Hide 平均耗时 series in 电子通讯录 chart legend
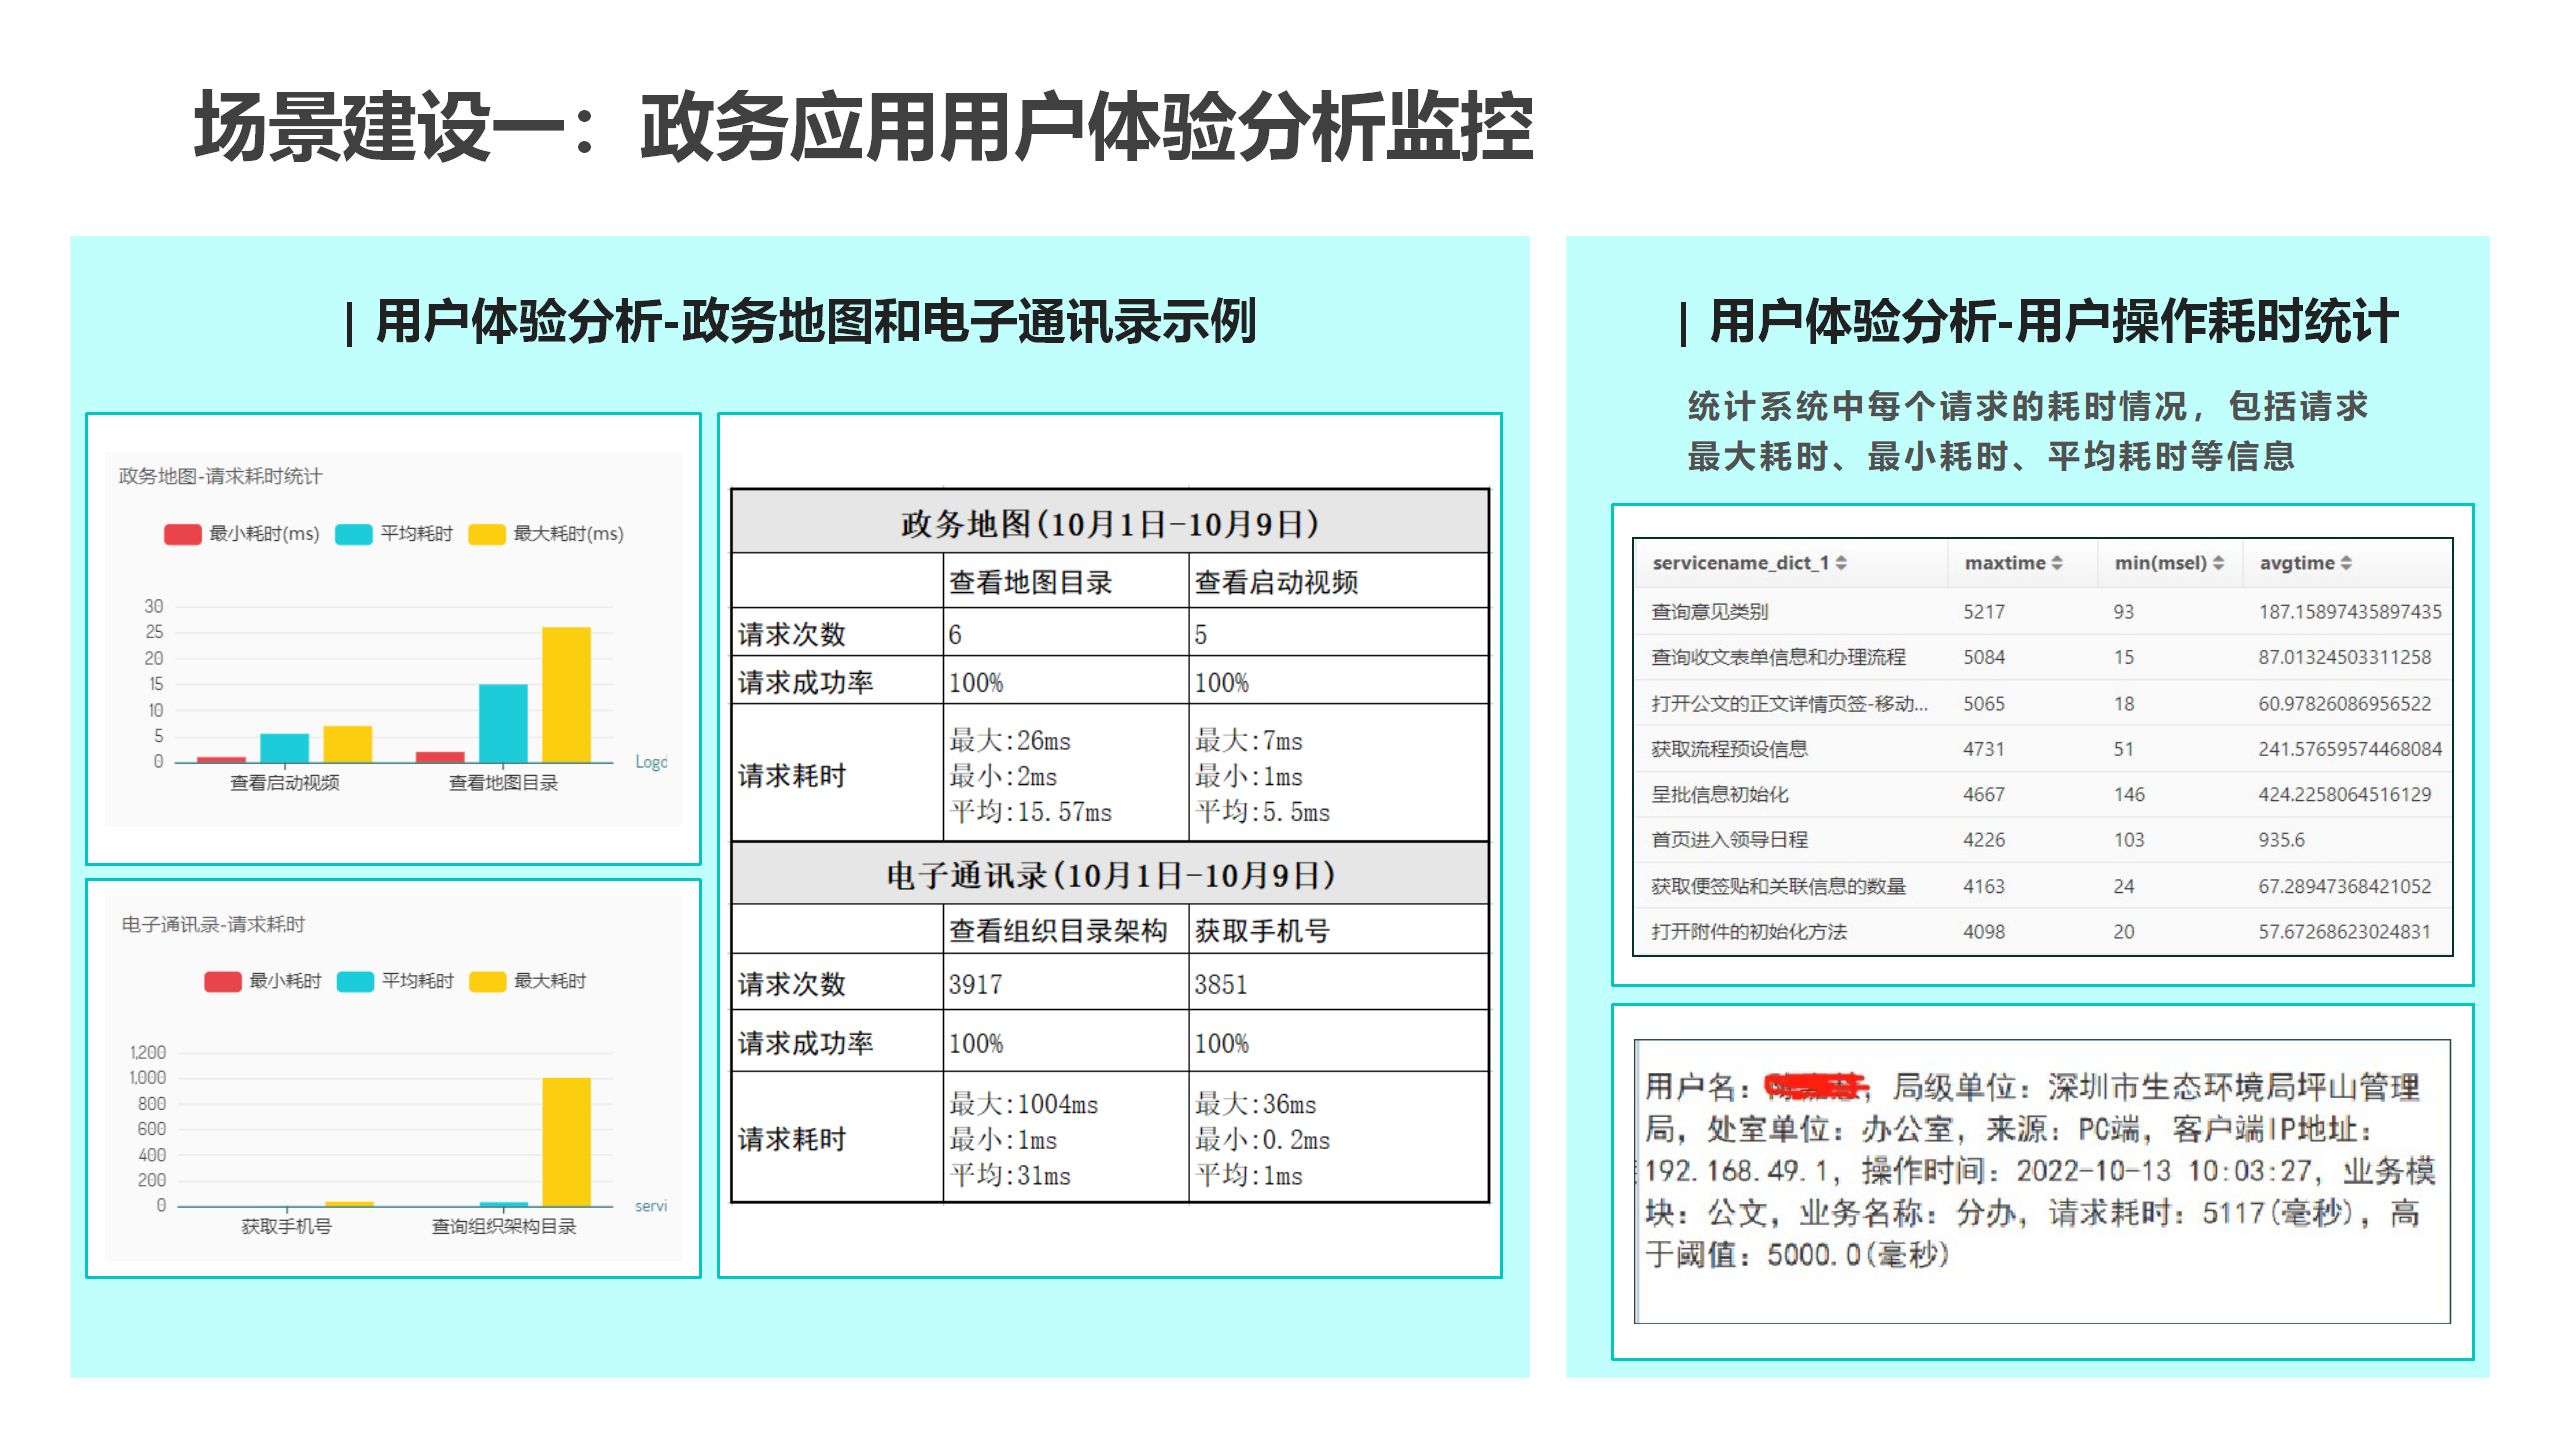2560x1440 pixels. 355,981
